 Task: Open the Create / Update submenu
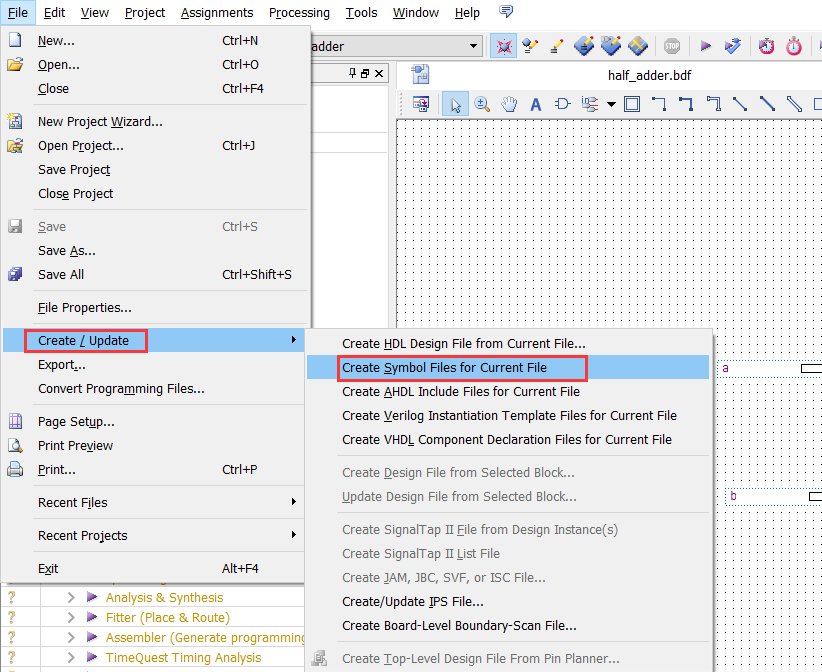[x=154, y=340]
